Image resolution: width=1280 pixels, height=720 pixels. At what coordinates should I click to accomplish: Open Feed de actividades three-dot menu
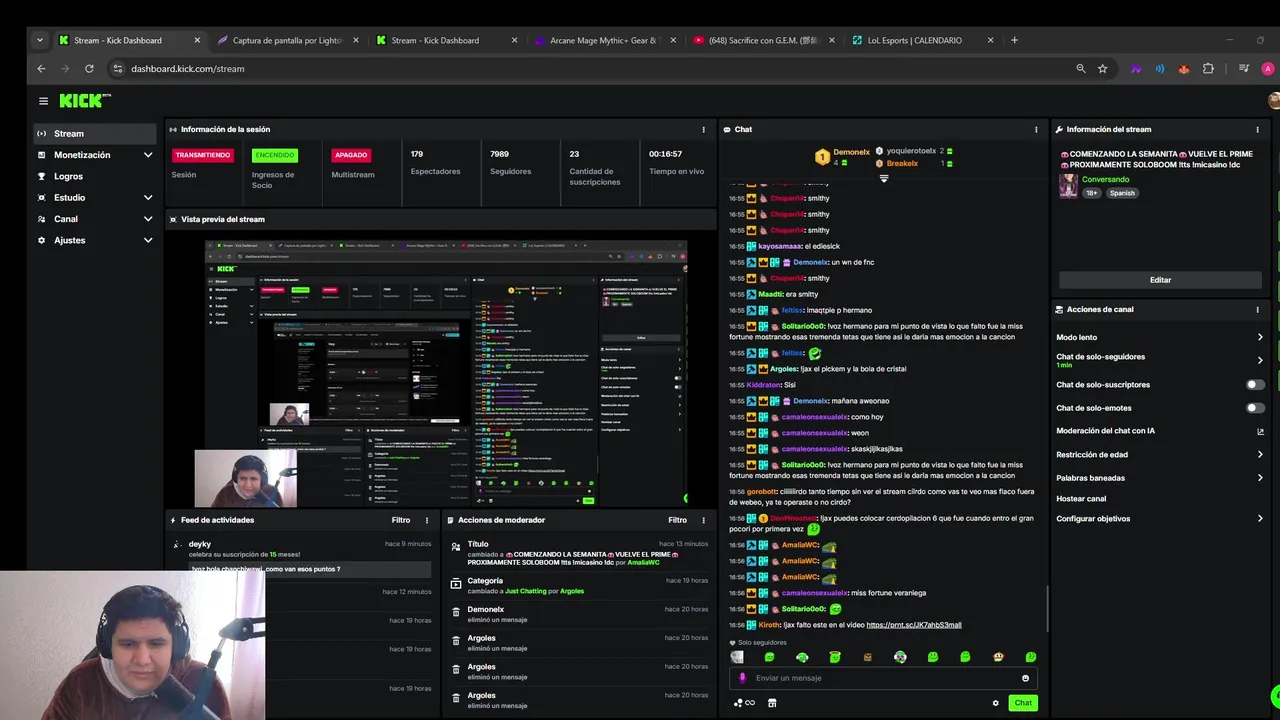(427, 520)
